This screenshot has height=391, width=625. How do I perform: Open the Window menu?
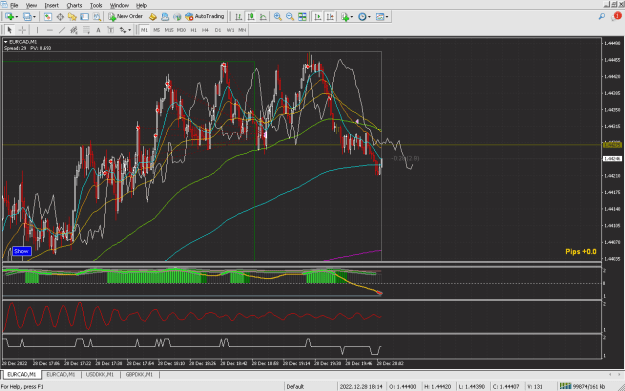pyautogui.click(x=119, y=6)
